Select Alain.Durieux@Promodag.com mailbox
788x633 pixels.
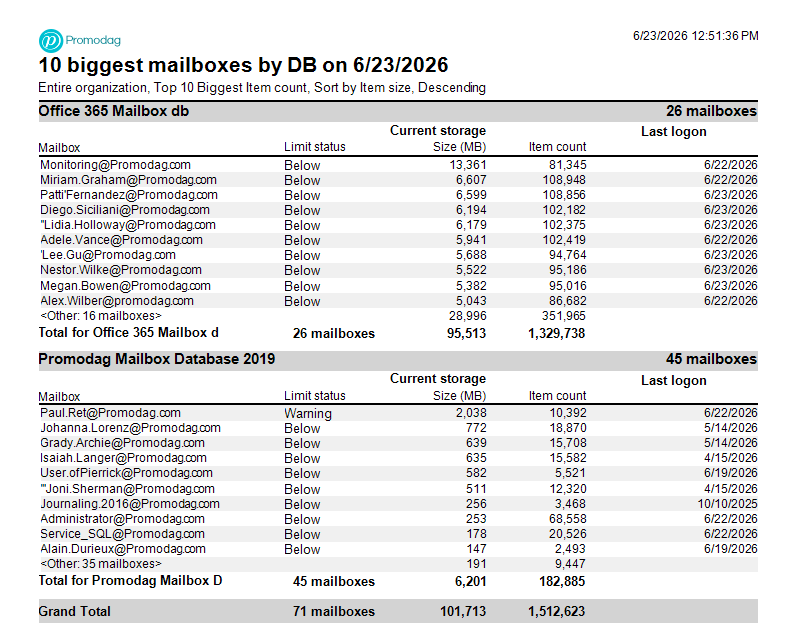123,549
